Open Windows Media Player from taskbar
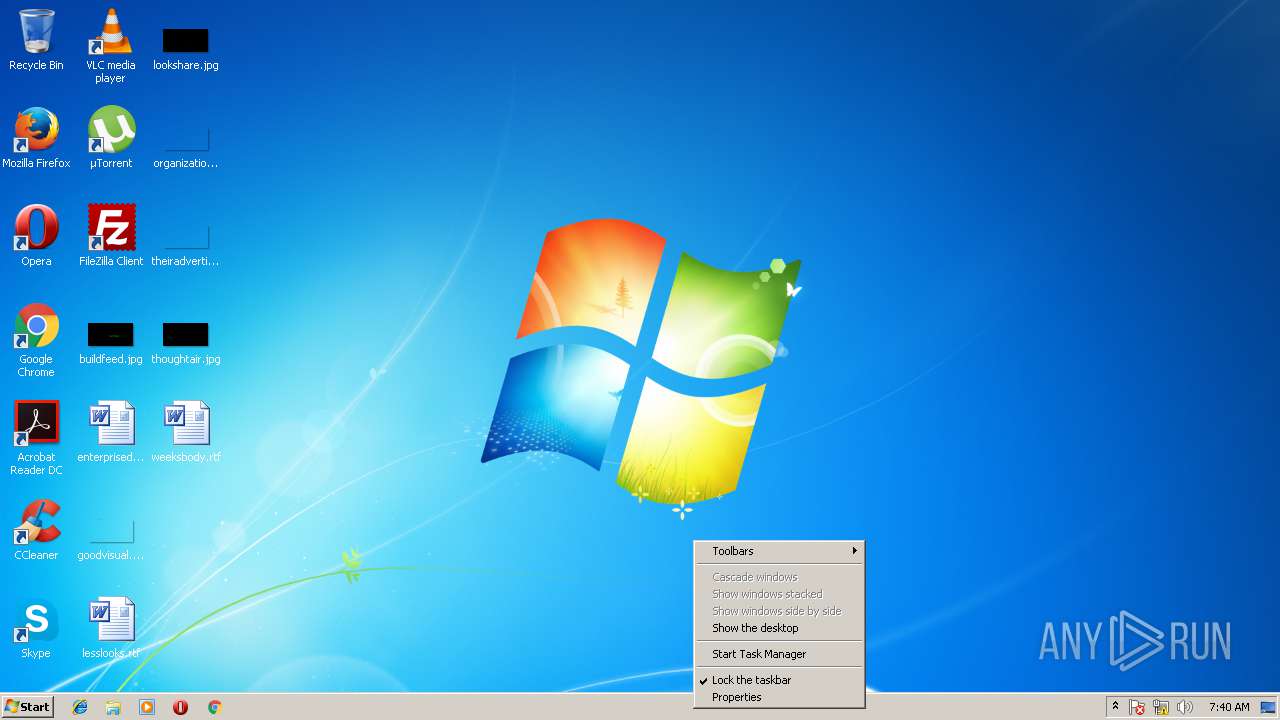The image size is (1280, 720). click(147, 707)
